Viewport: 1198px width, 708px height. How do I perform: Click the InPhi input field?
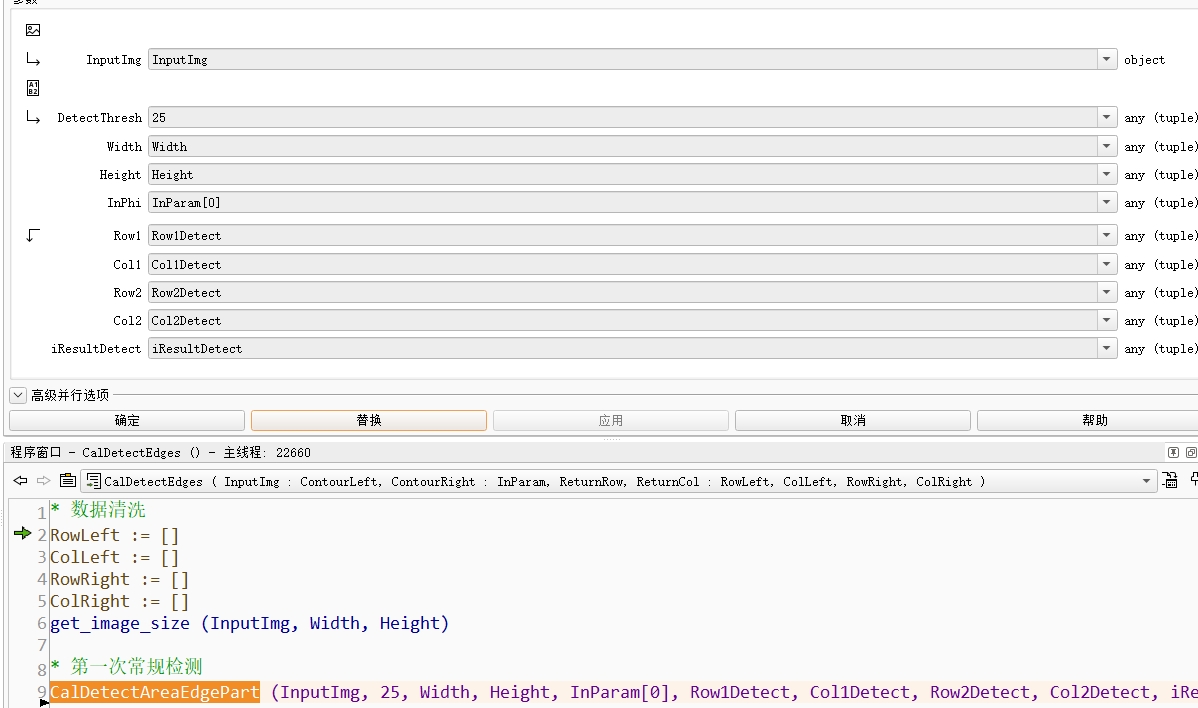[620, 203]
